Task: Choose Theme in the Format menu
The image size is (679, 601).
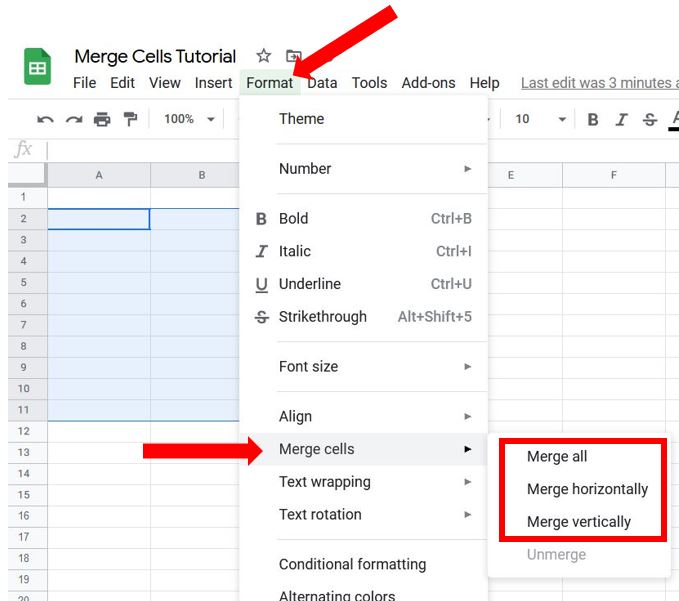Action: 364,119
